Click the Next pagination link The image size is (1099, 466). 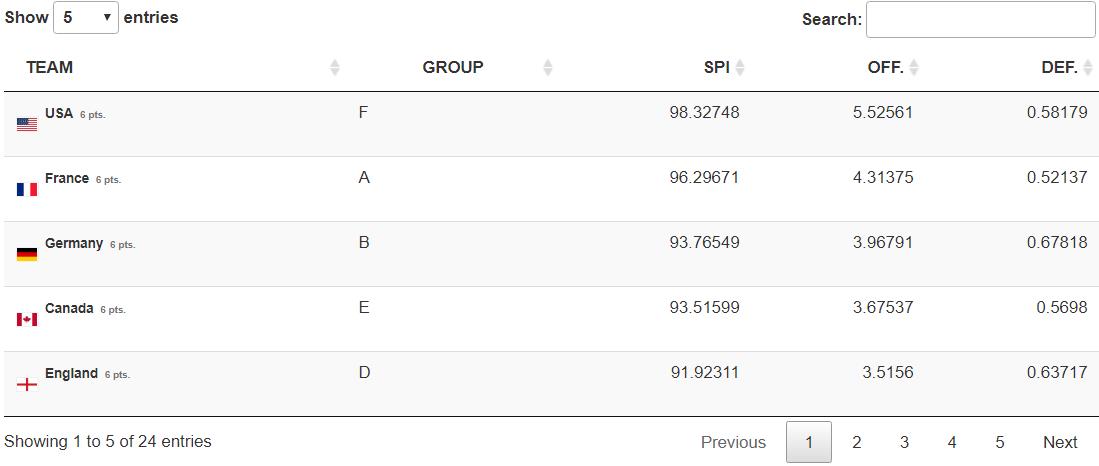[x=1060, y=442]
